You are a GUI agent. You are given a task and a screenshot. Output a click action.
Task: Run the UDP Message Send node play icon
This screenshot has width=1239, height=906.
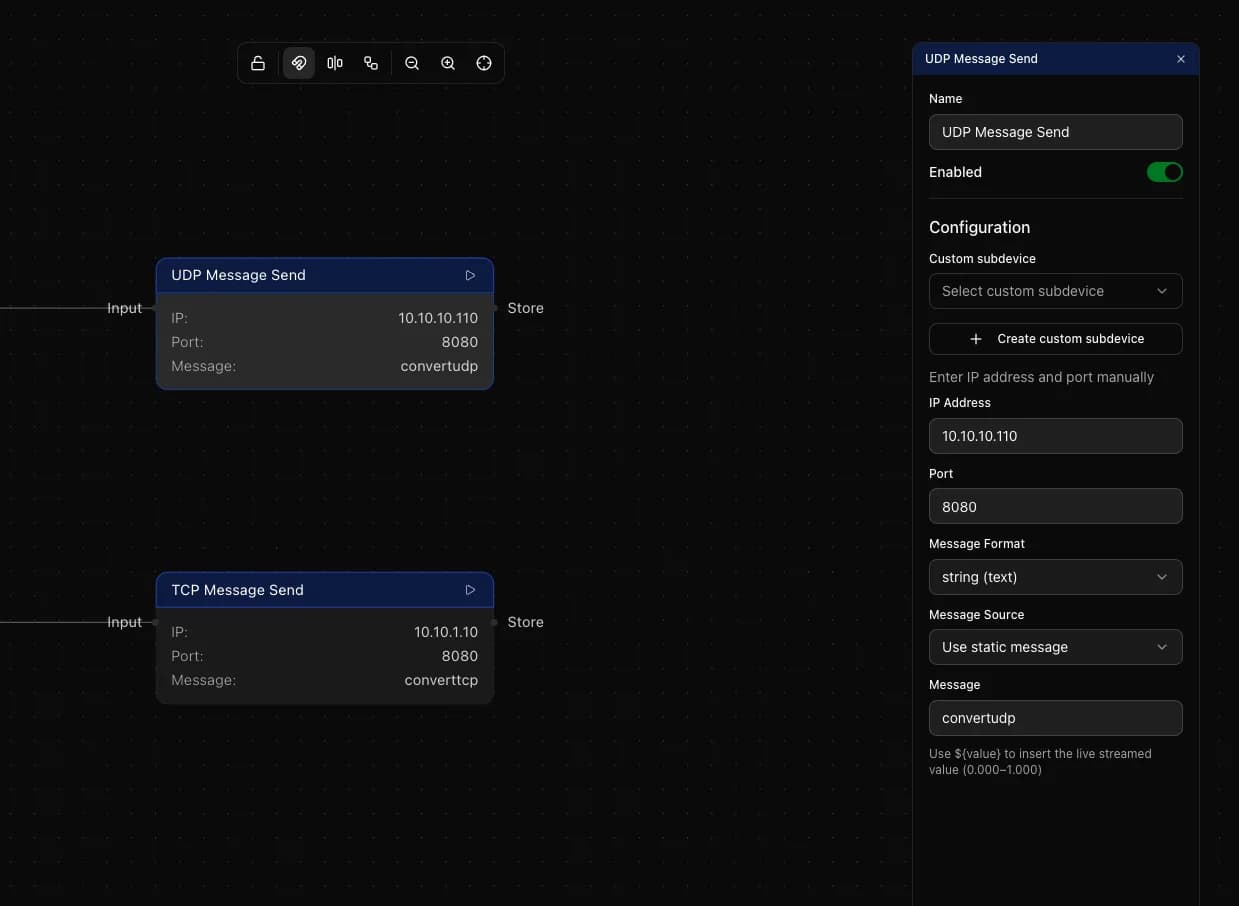point(470,275)
